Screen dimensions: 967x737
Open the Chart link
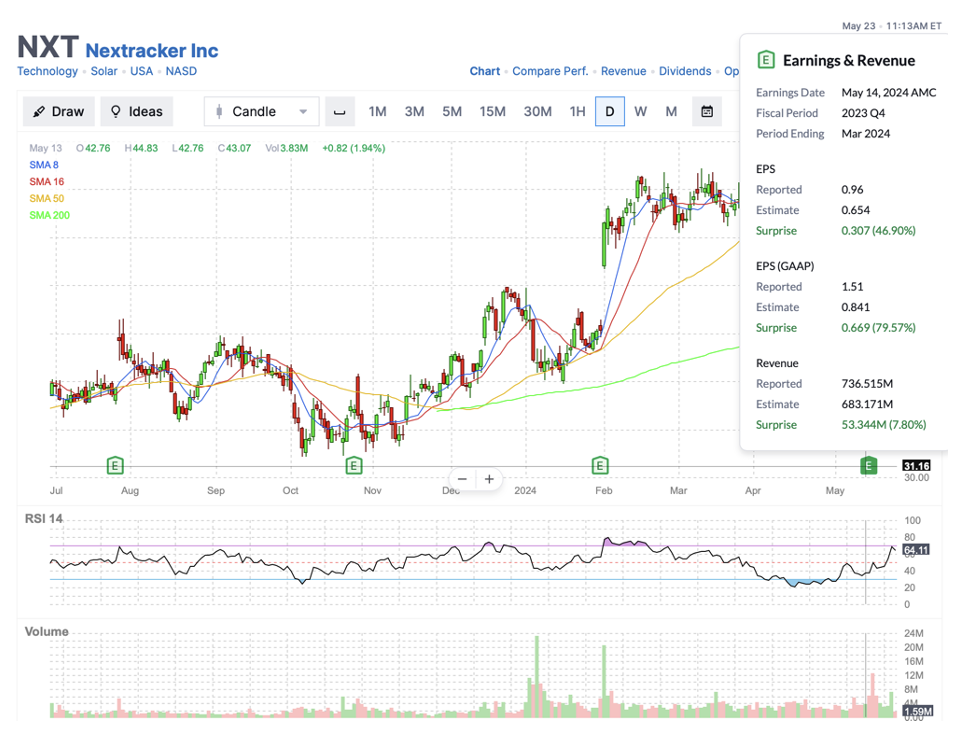(x=485, y=71)
